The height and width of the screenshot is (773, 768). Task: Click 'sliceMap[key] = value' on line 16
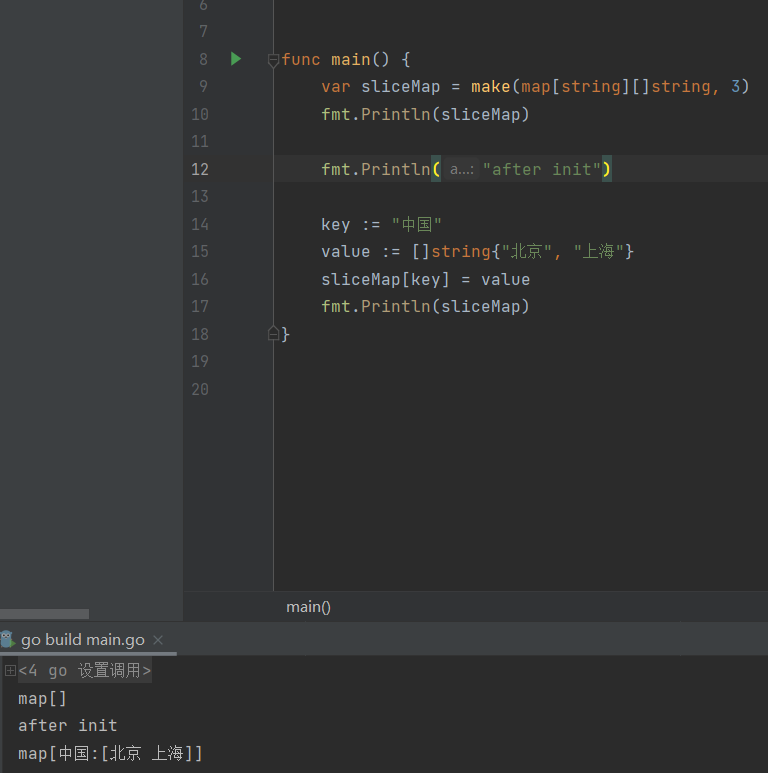coord(425,280)
